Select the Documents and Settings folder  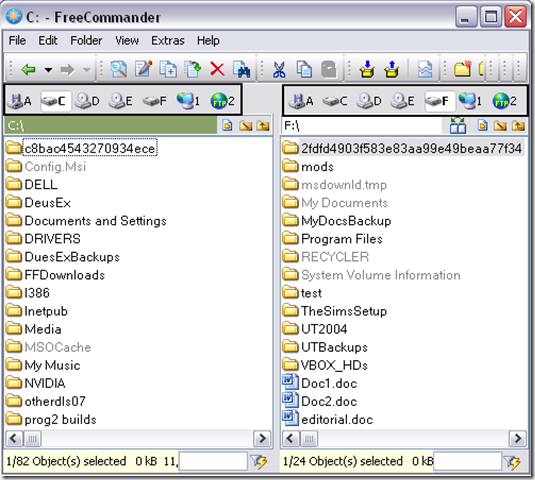[96, 221]
